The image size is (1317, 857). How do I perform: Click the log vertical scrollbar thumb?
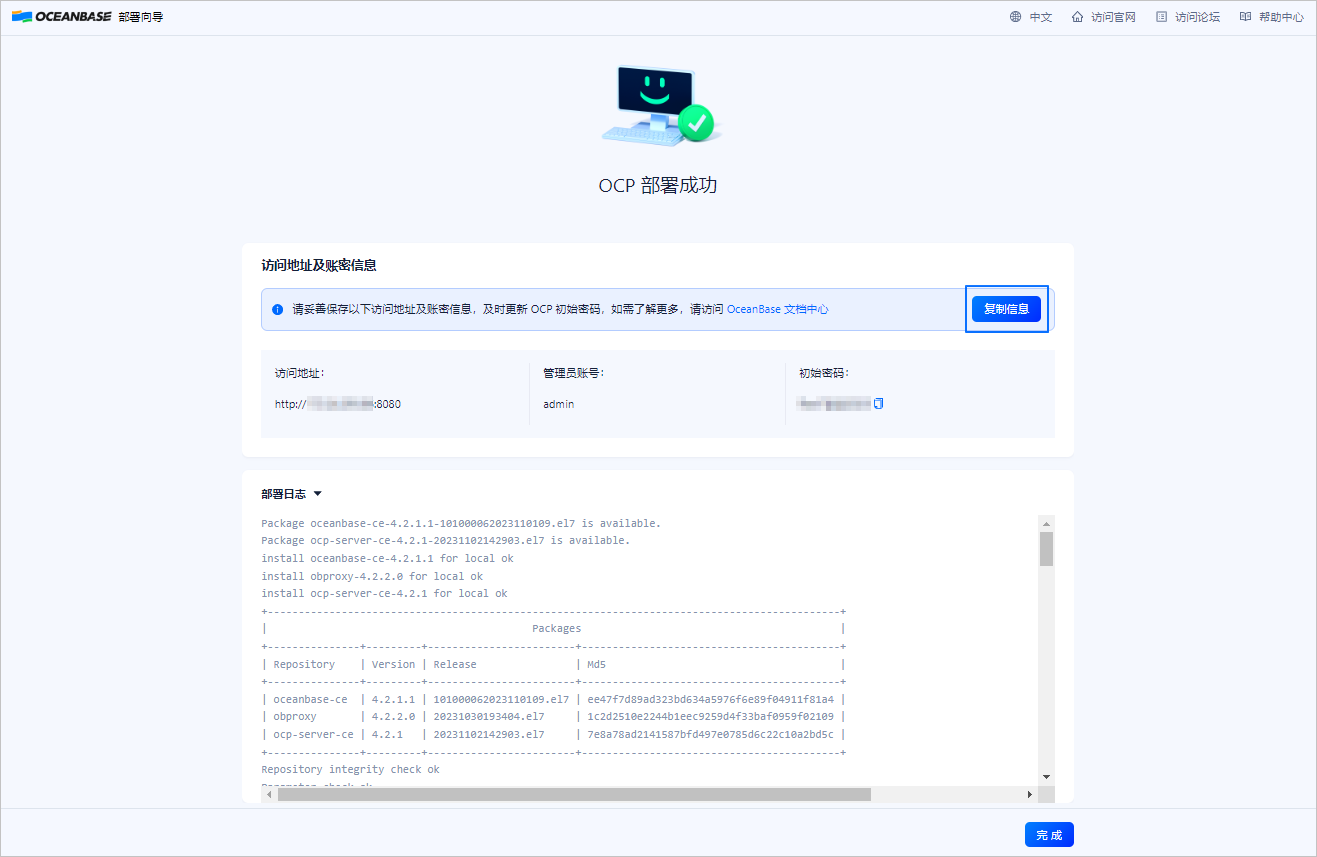(1046, 549)
